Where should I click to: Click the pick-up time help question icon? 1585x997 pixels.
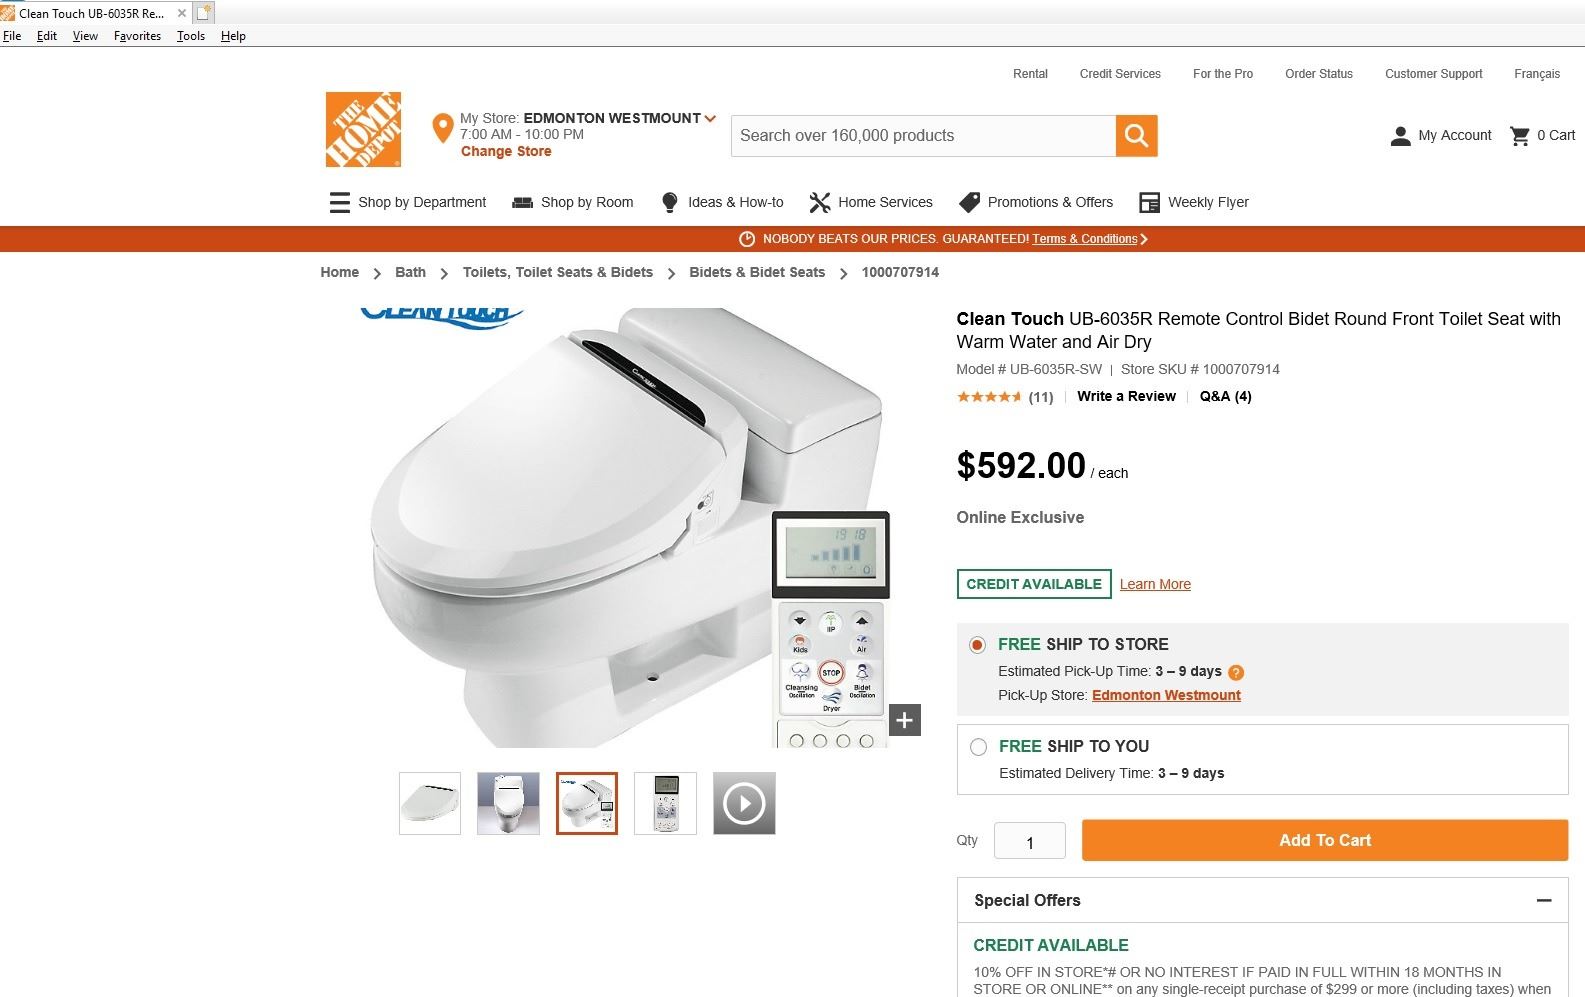[x=1236, y=672]
